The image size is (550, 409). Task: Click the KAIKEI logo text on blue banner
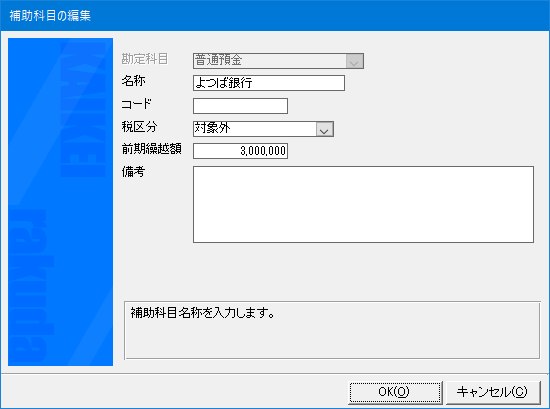pyautogui.click(x=83, y=110)
